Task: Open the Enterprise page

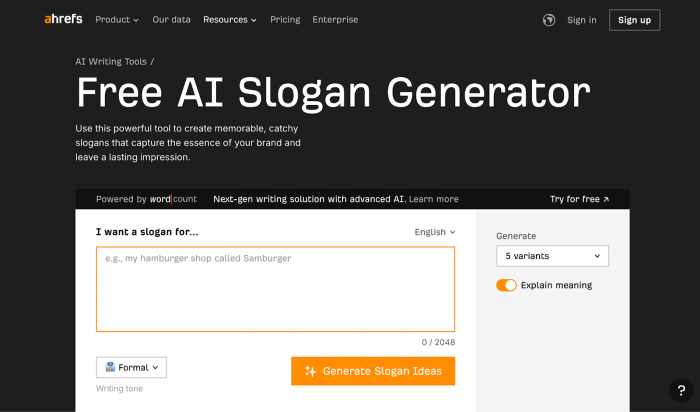Action: pyautogui.click(x=335, y=20)
